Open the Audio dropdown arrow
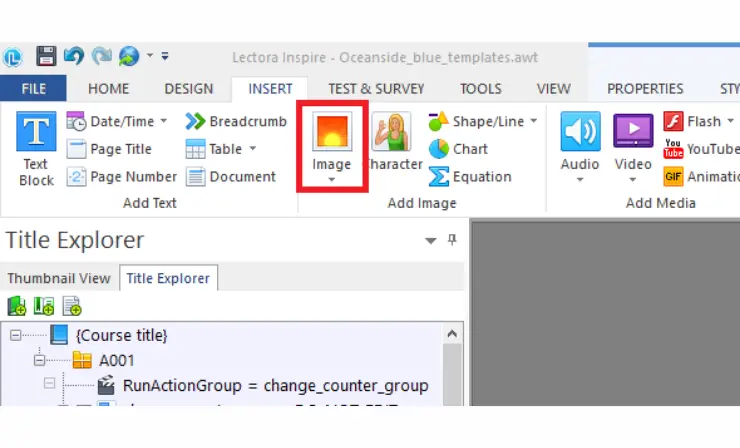Image resolution: width=740 pixels, height=448 pixels. point(580,180)
